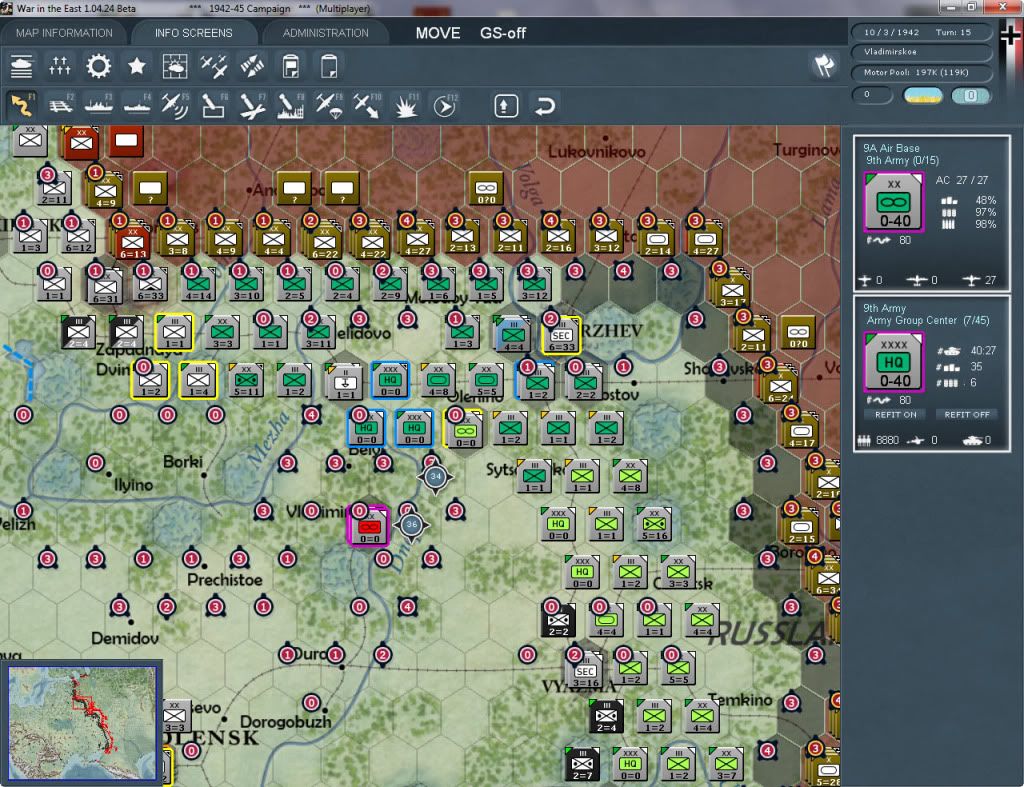This screenshot has width=1024, height=787.
Task: Click the Temkino town label on map
Action: [x=740, y=700]
